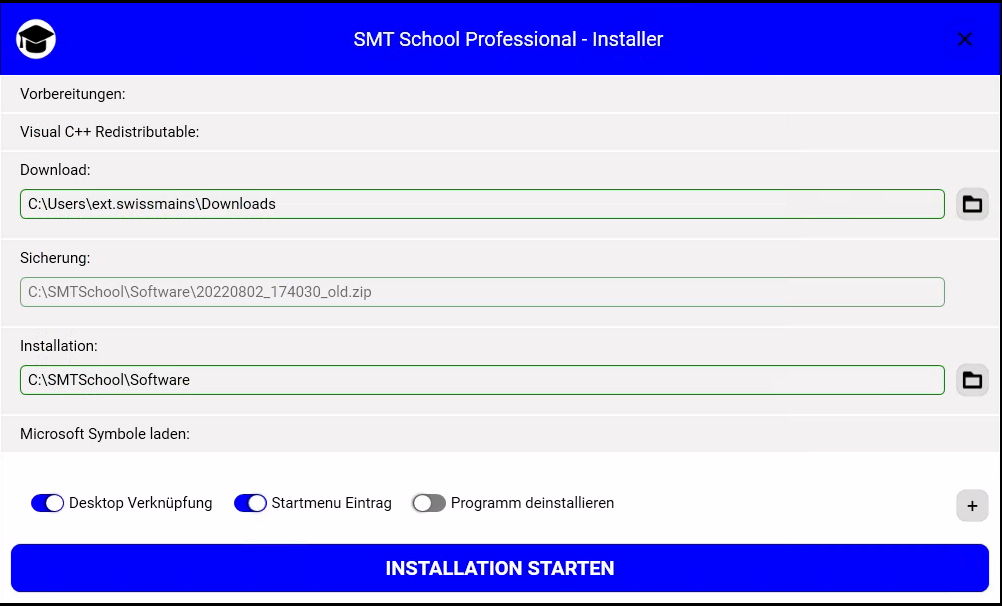Click the Download path input field
The width and height of the screenshot is (1002, 606).
click(482, 204)
